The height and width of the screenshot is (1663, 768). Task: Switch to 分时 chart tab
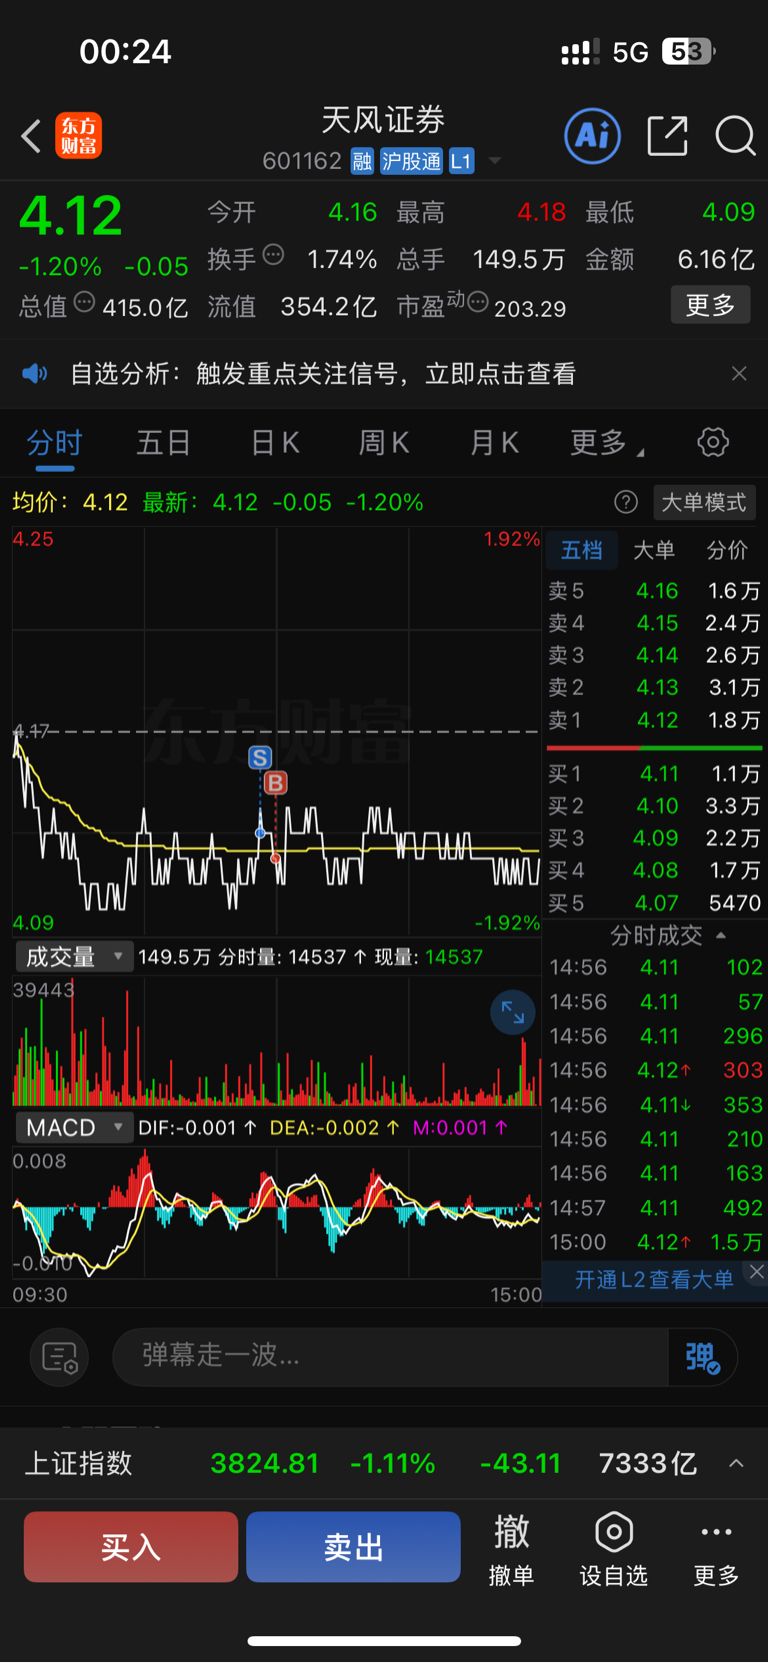tap(54, 442)
